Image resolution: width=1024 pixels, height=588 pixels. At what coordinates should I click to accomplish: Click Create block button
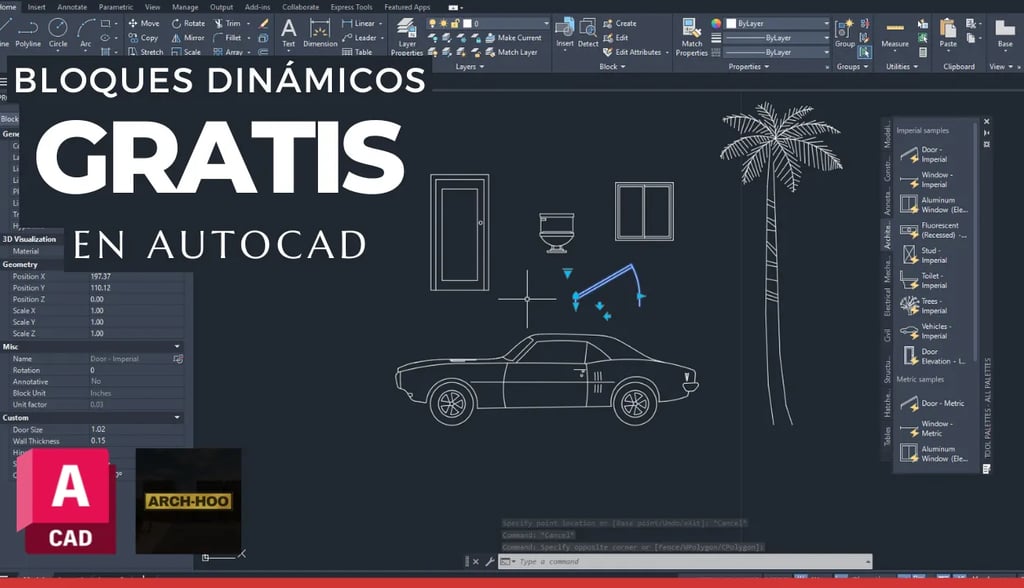(x=620, y=23)
